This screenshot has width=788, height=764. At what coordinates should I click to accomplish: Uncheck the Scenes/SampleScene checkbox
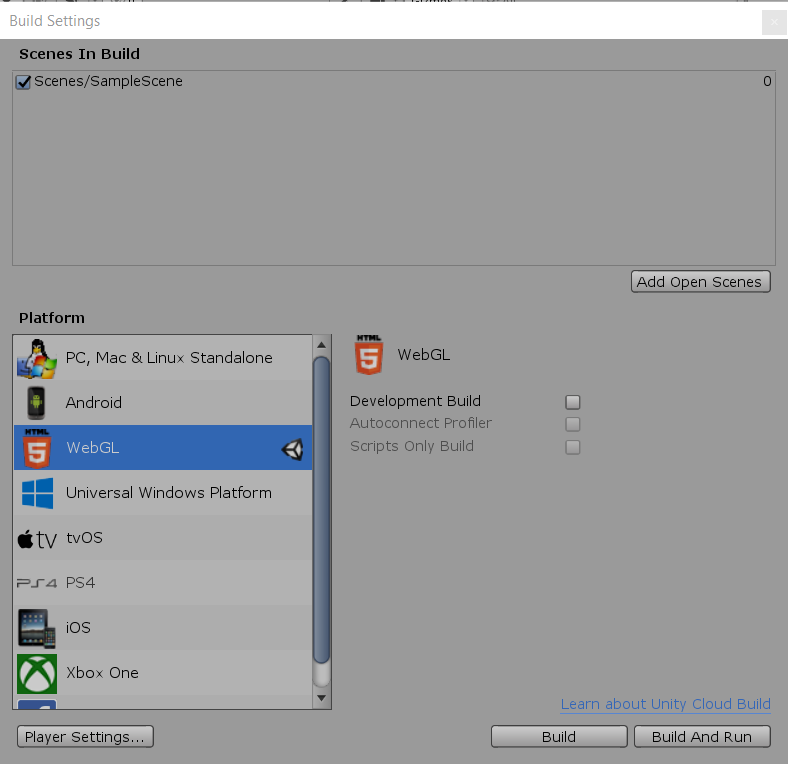pos(24,82)
